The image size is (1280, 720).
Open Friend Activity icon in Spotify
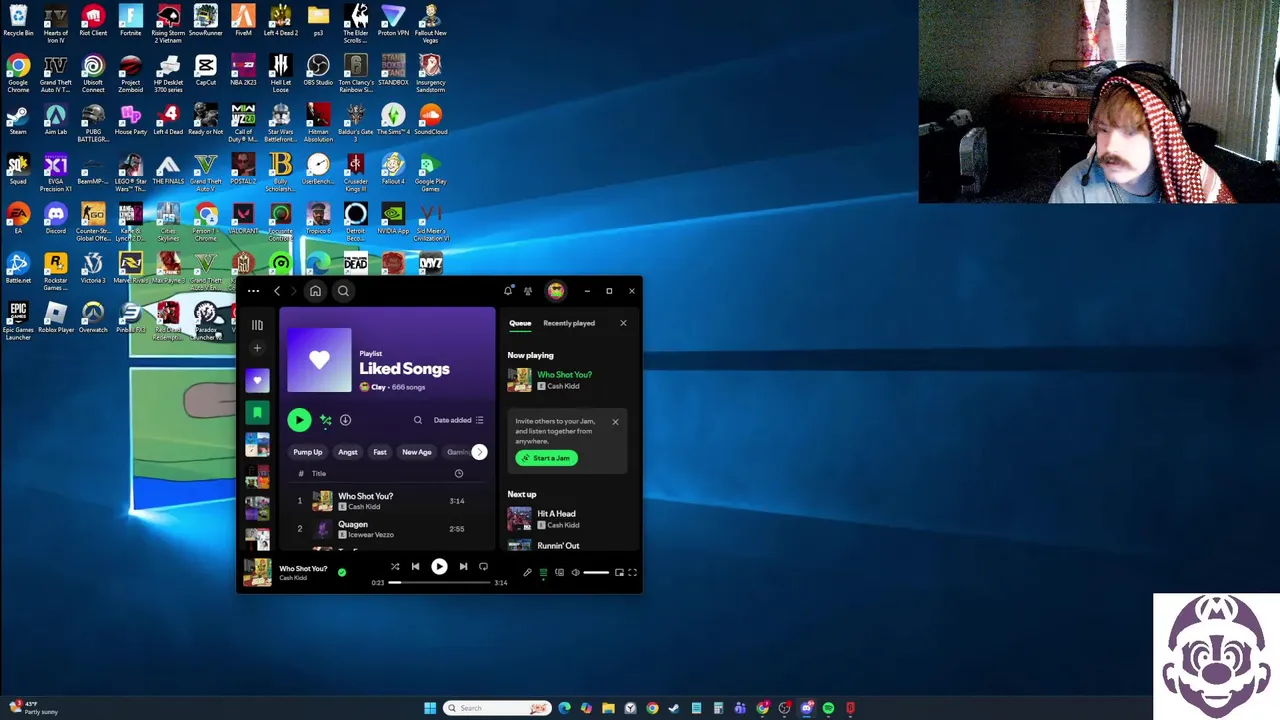pos(528,291)
